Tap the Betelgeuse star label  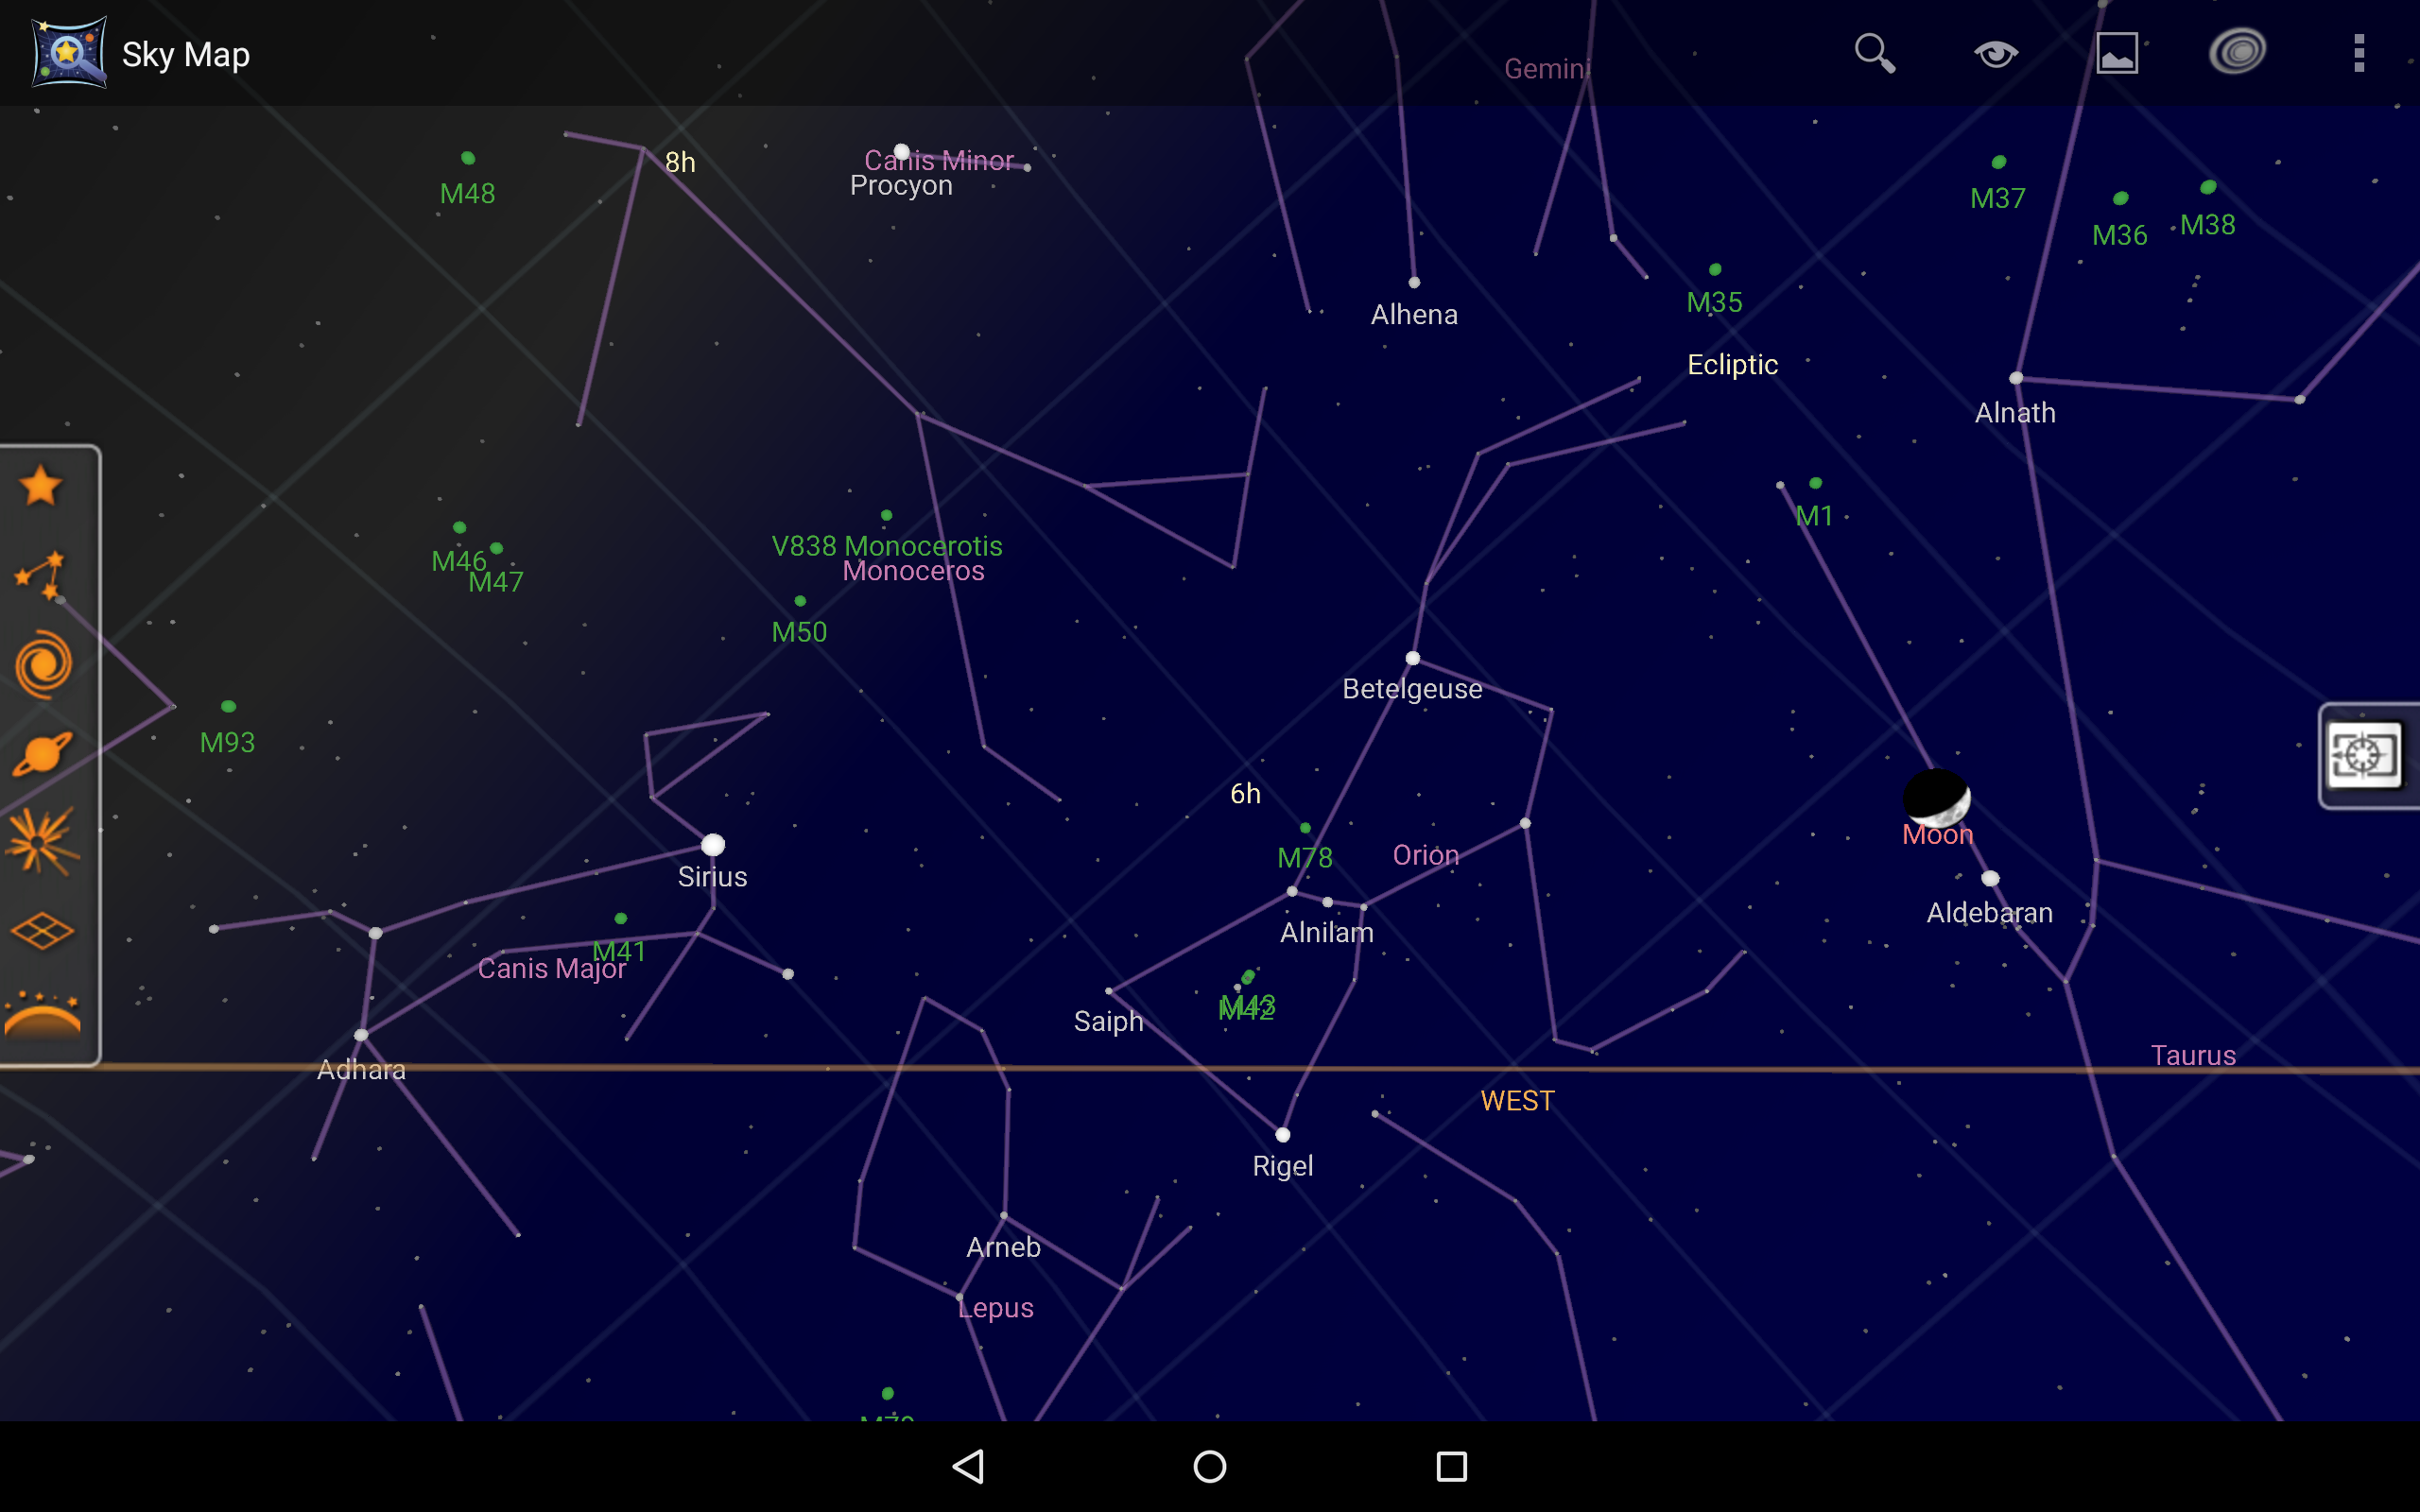1412,689
